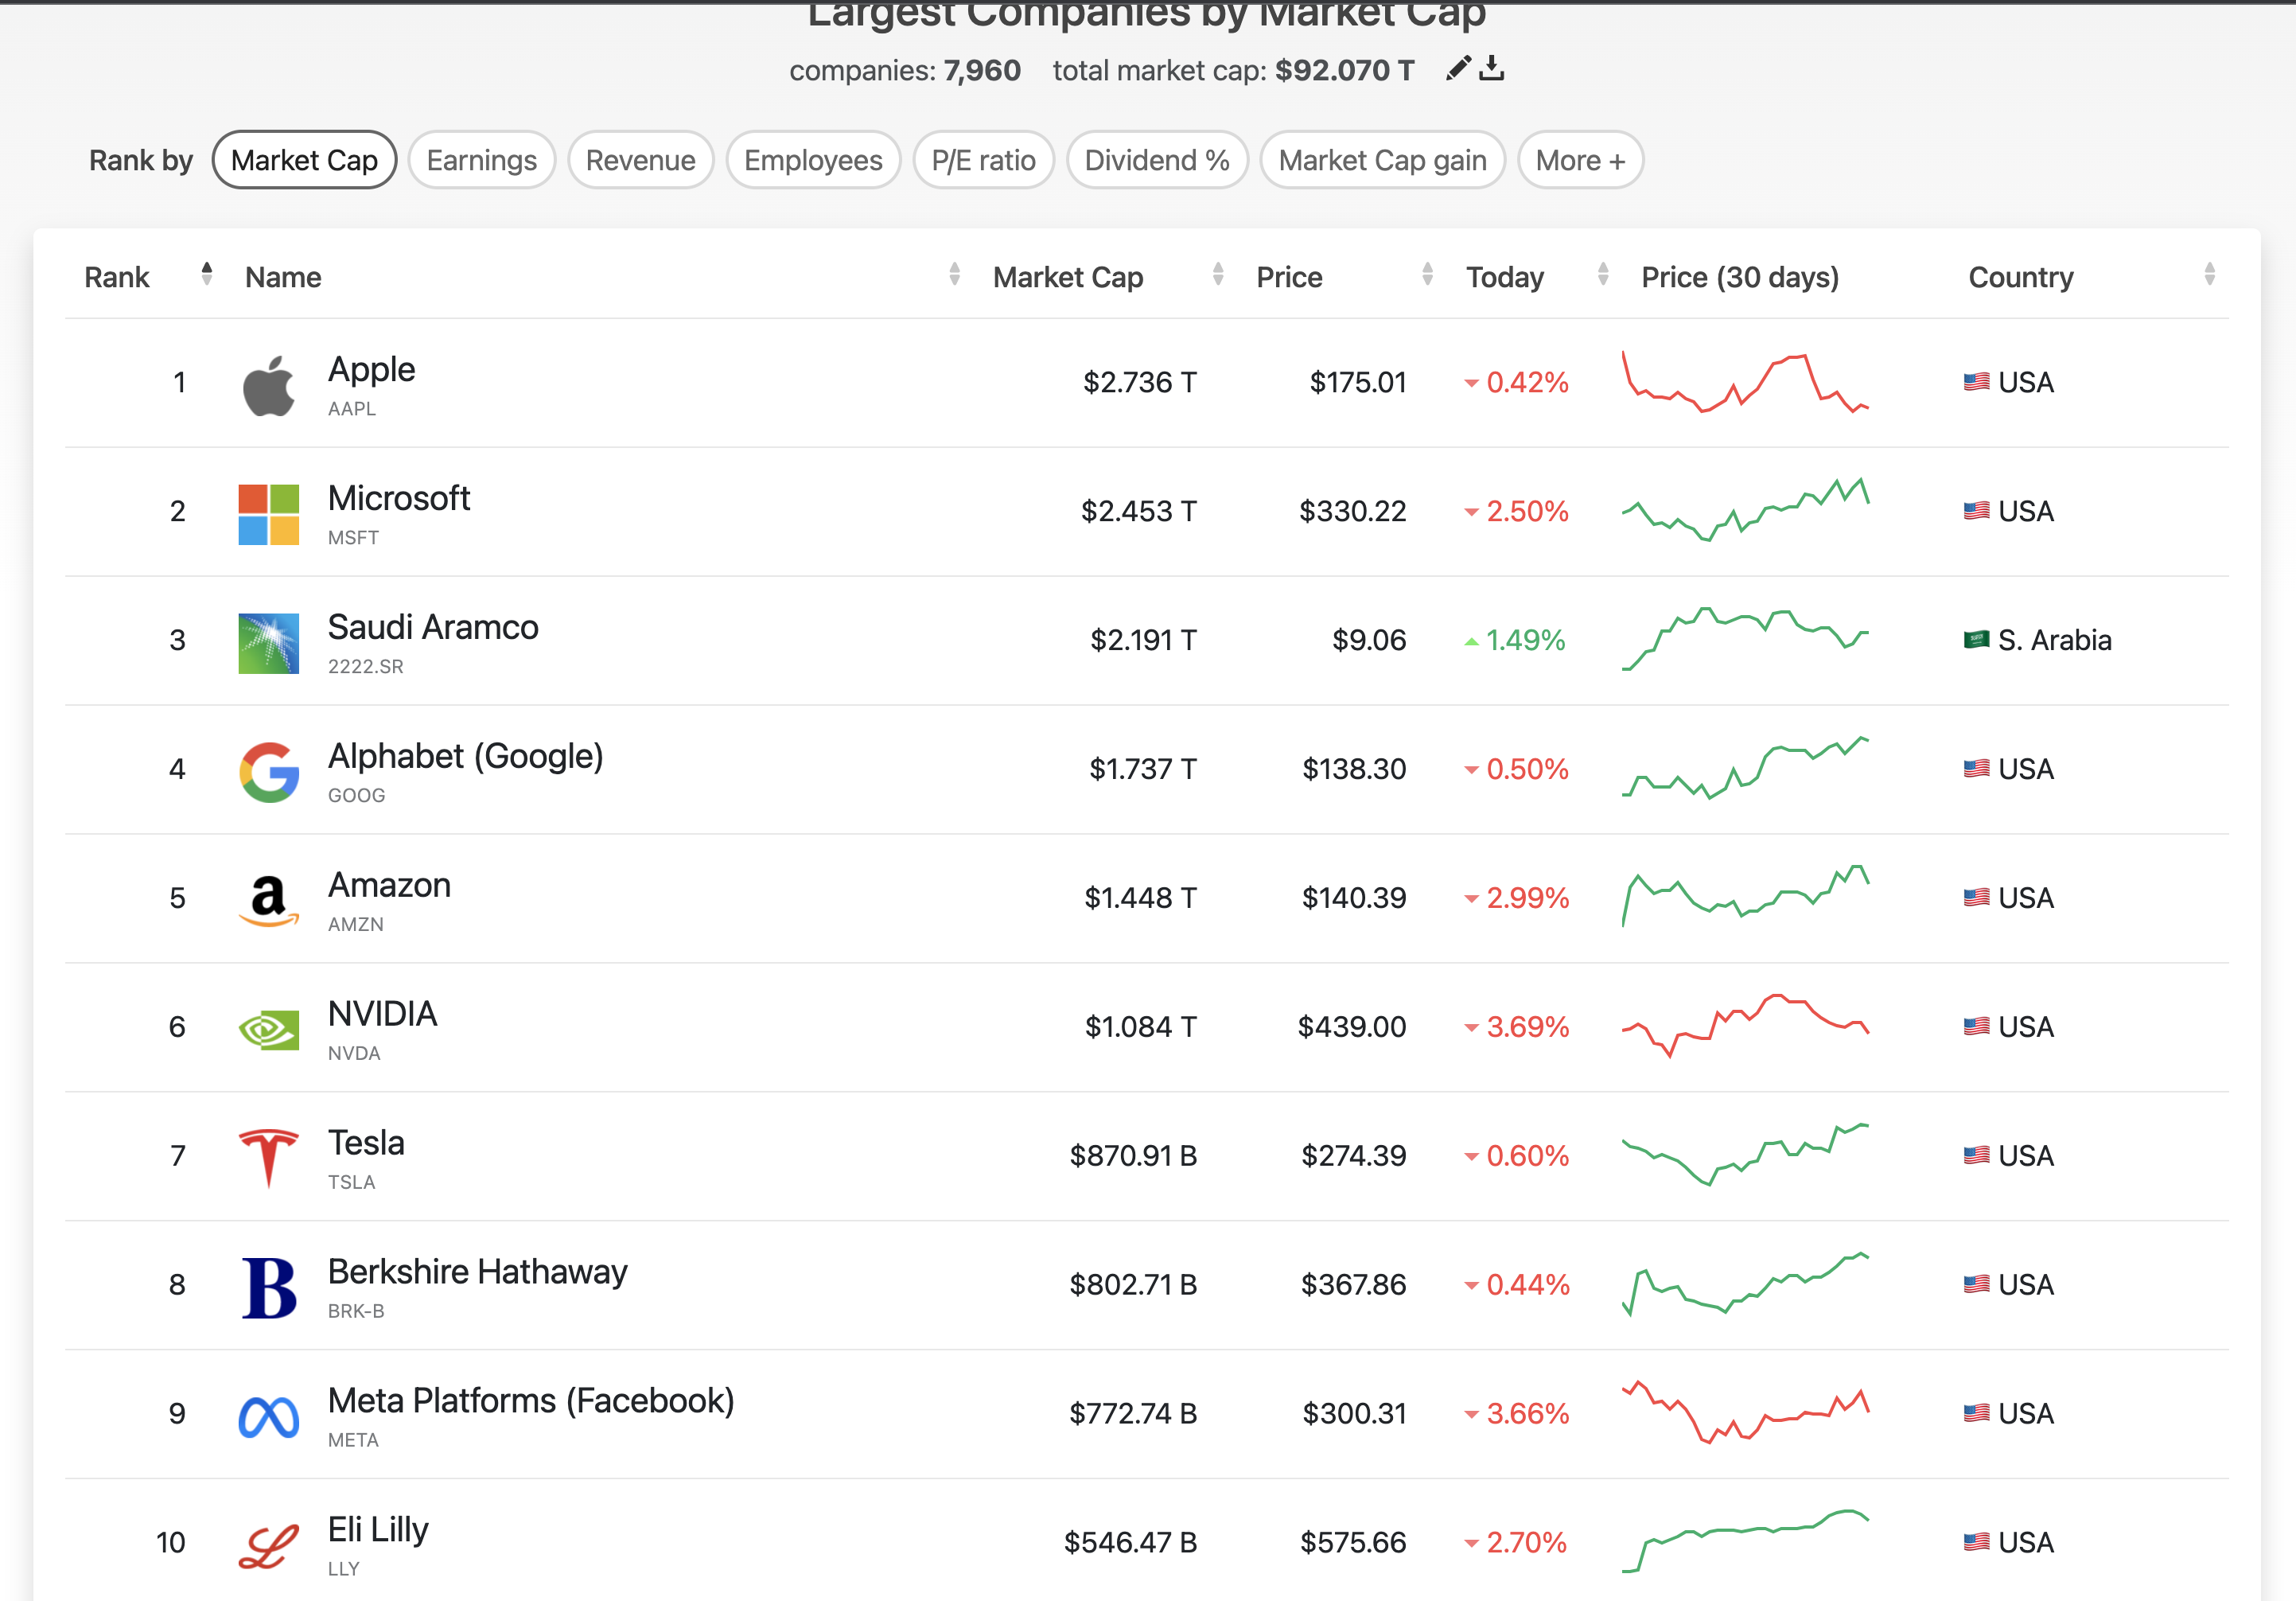Click the Saudi Aramco logo
Screen dimensions: 2296x1601
click(x=268, y=643)
